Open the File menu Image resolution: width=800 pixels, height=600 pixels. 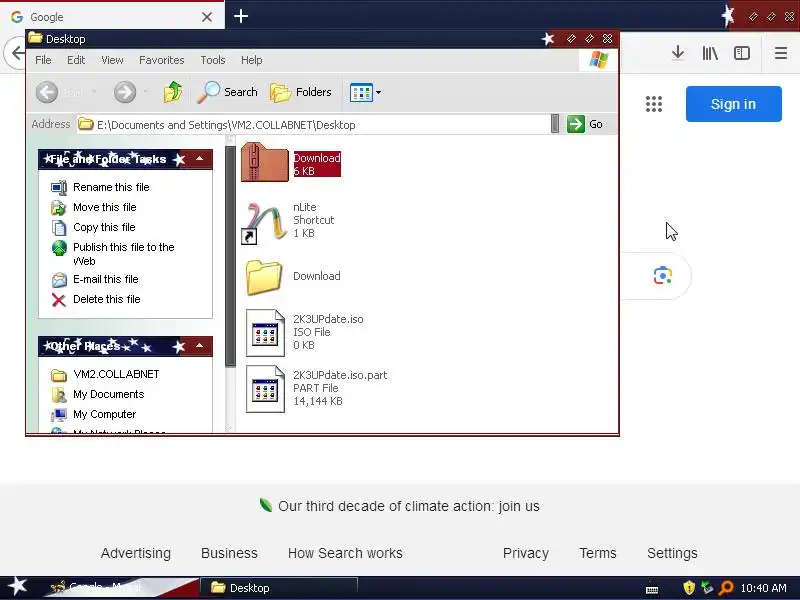43,60
